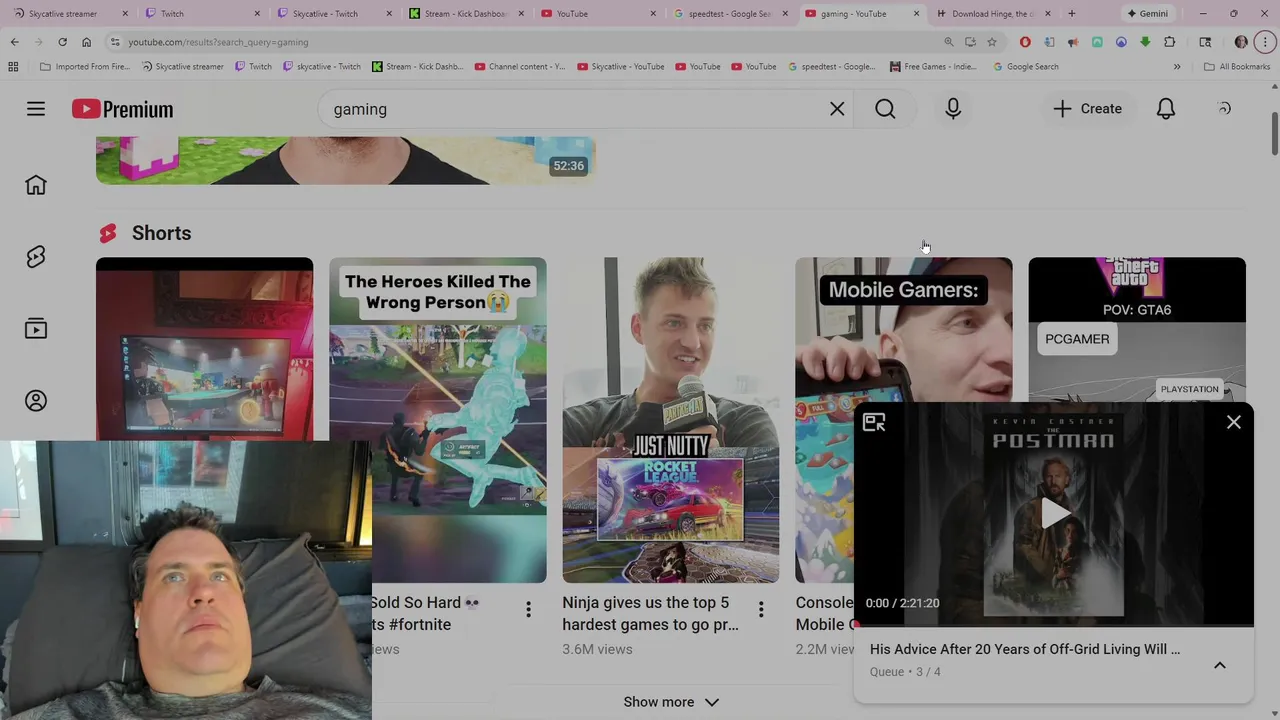Open the Home icon in the sidebar
This screenshot has width=1280, height=720.
click(x=36, y=185)
